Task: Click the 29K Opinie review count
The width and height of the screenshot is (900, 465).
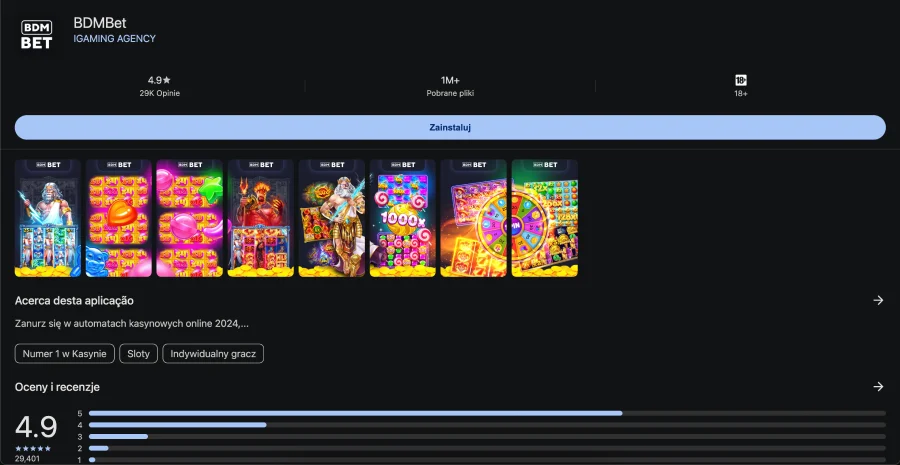Action: pyautogui.click(x=160, y=93)
